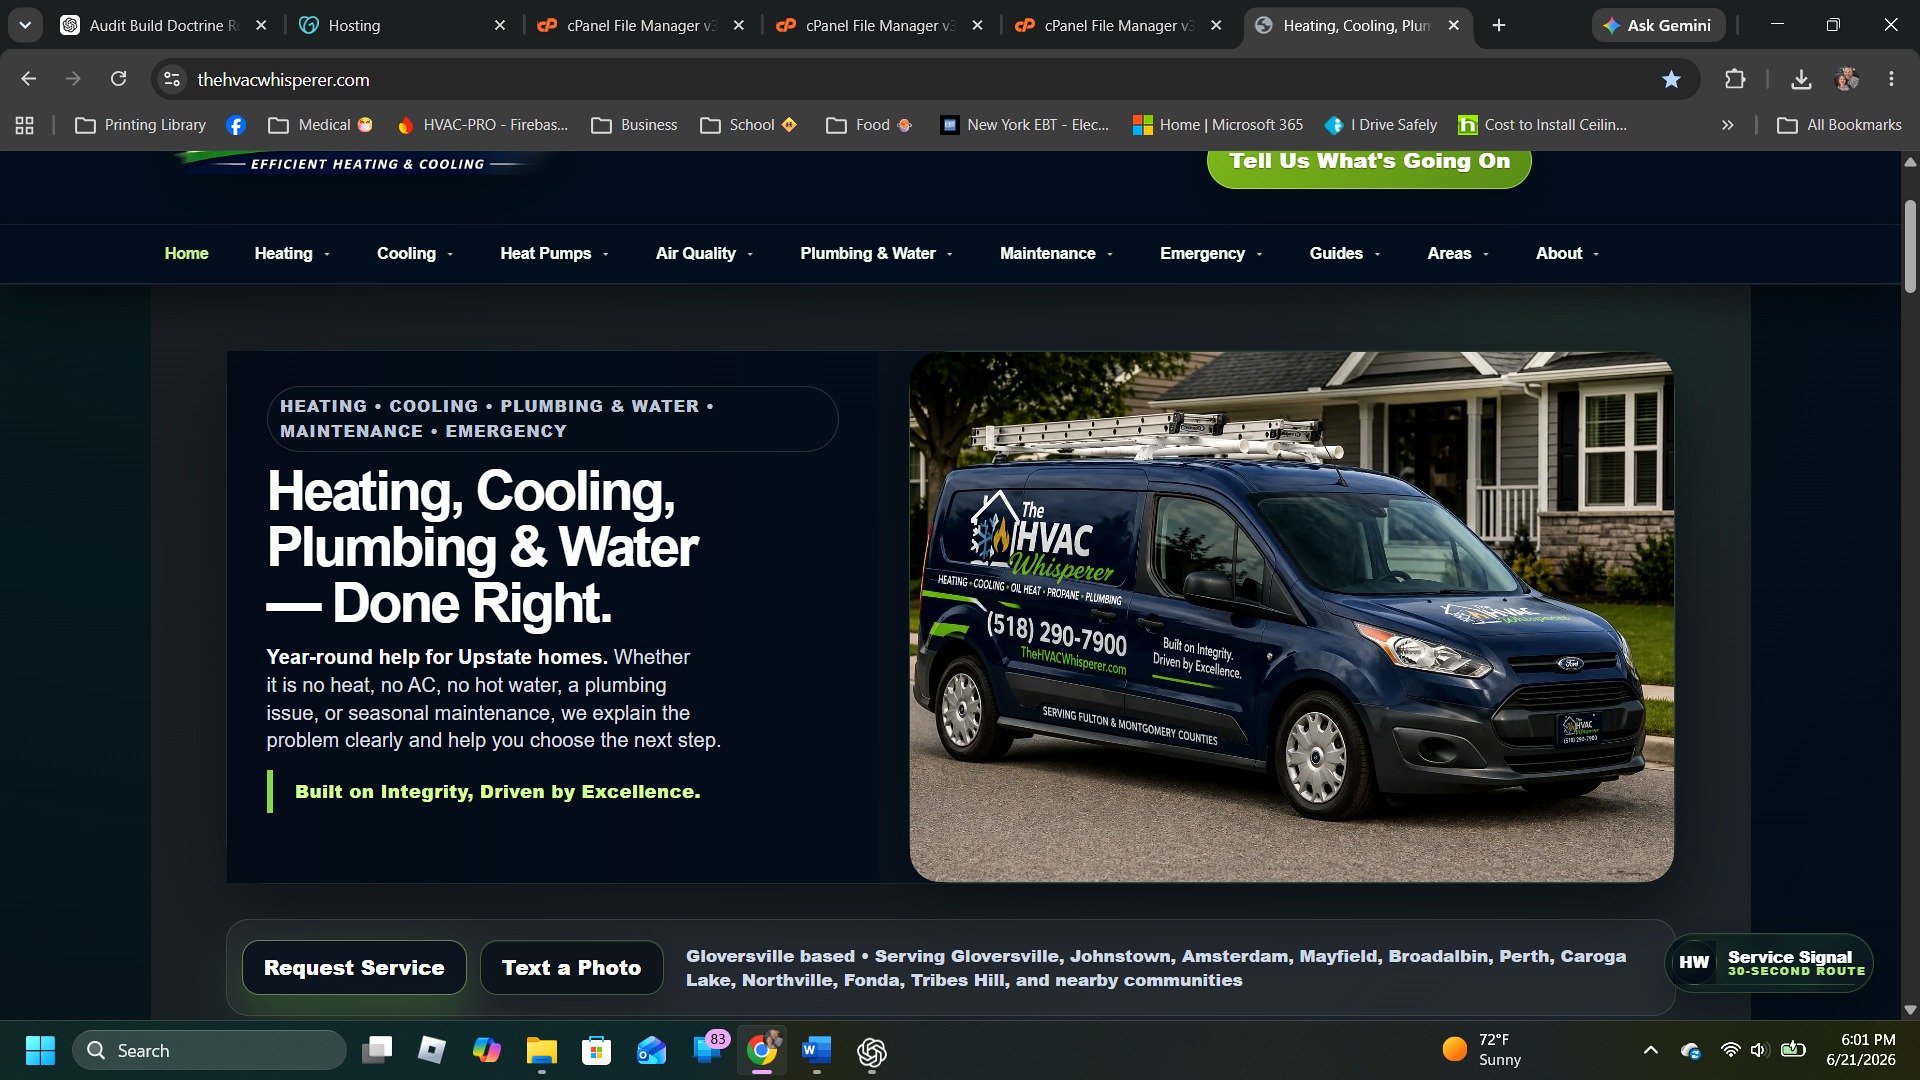
Task: Open ChatGPT from the taskbar
Action: (871, 1050)
